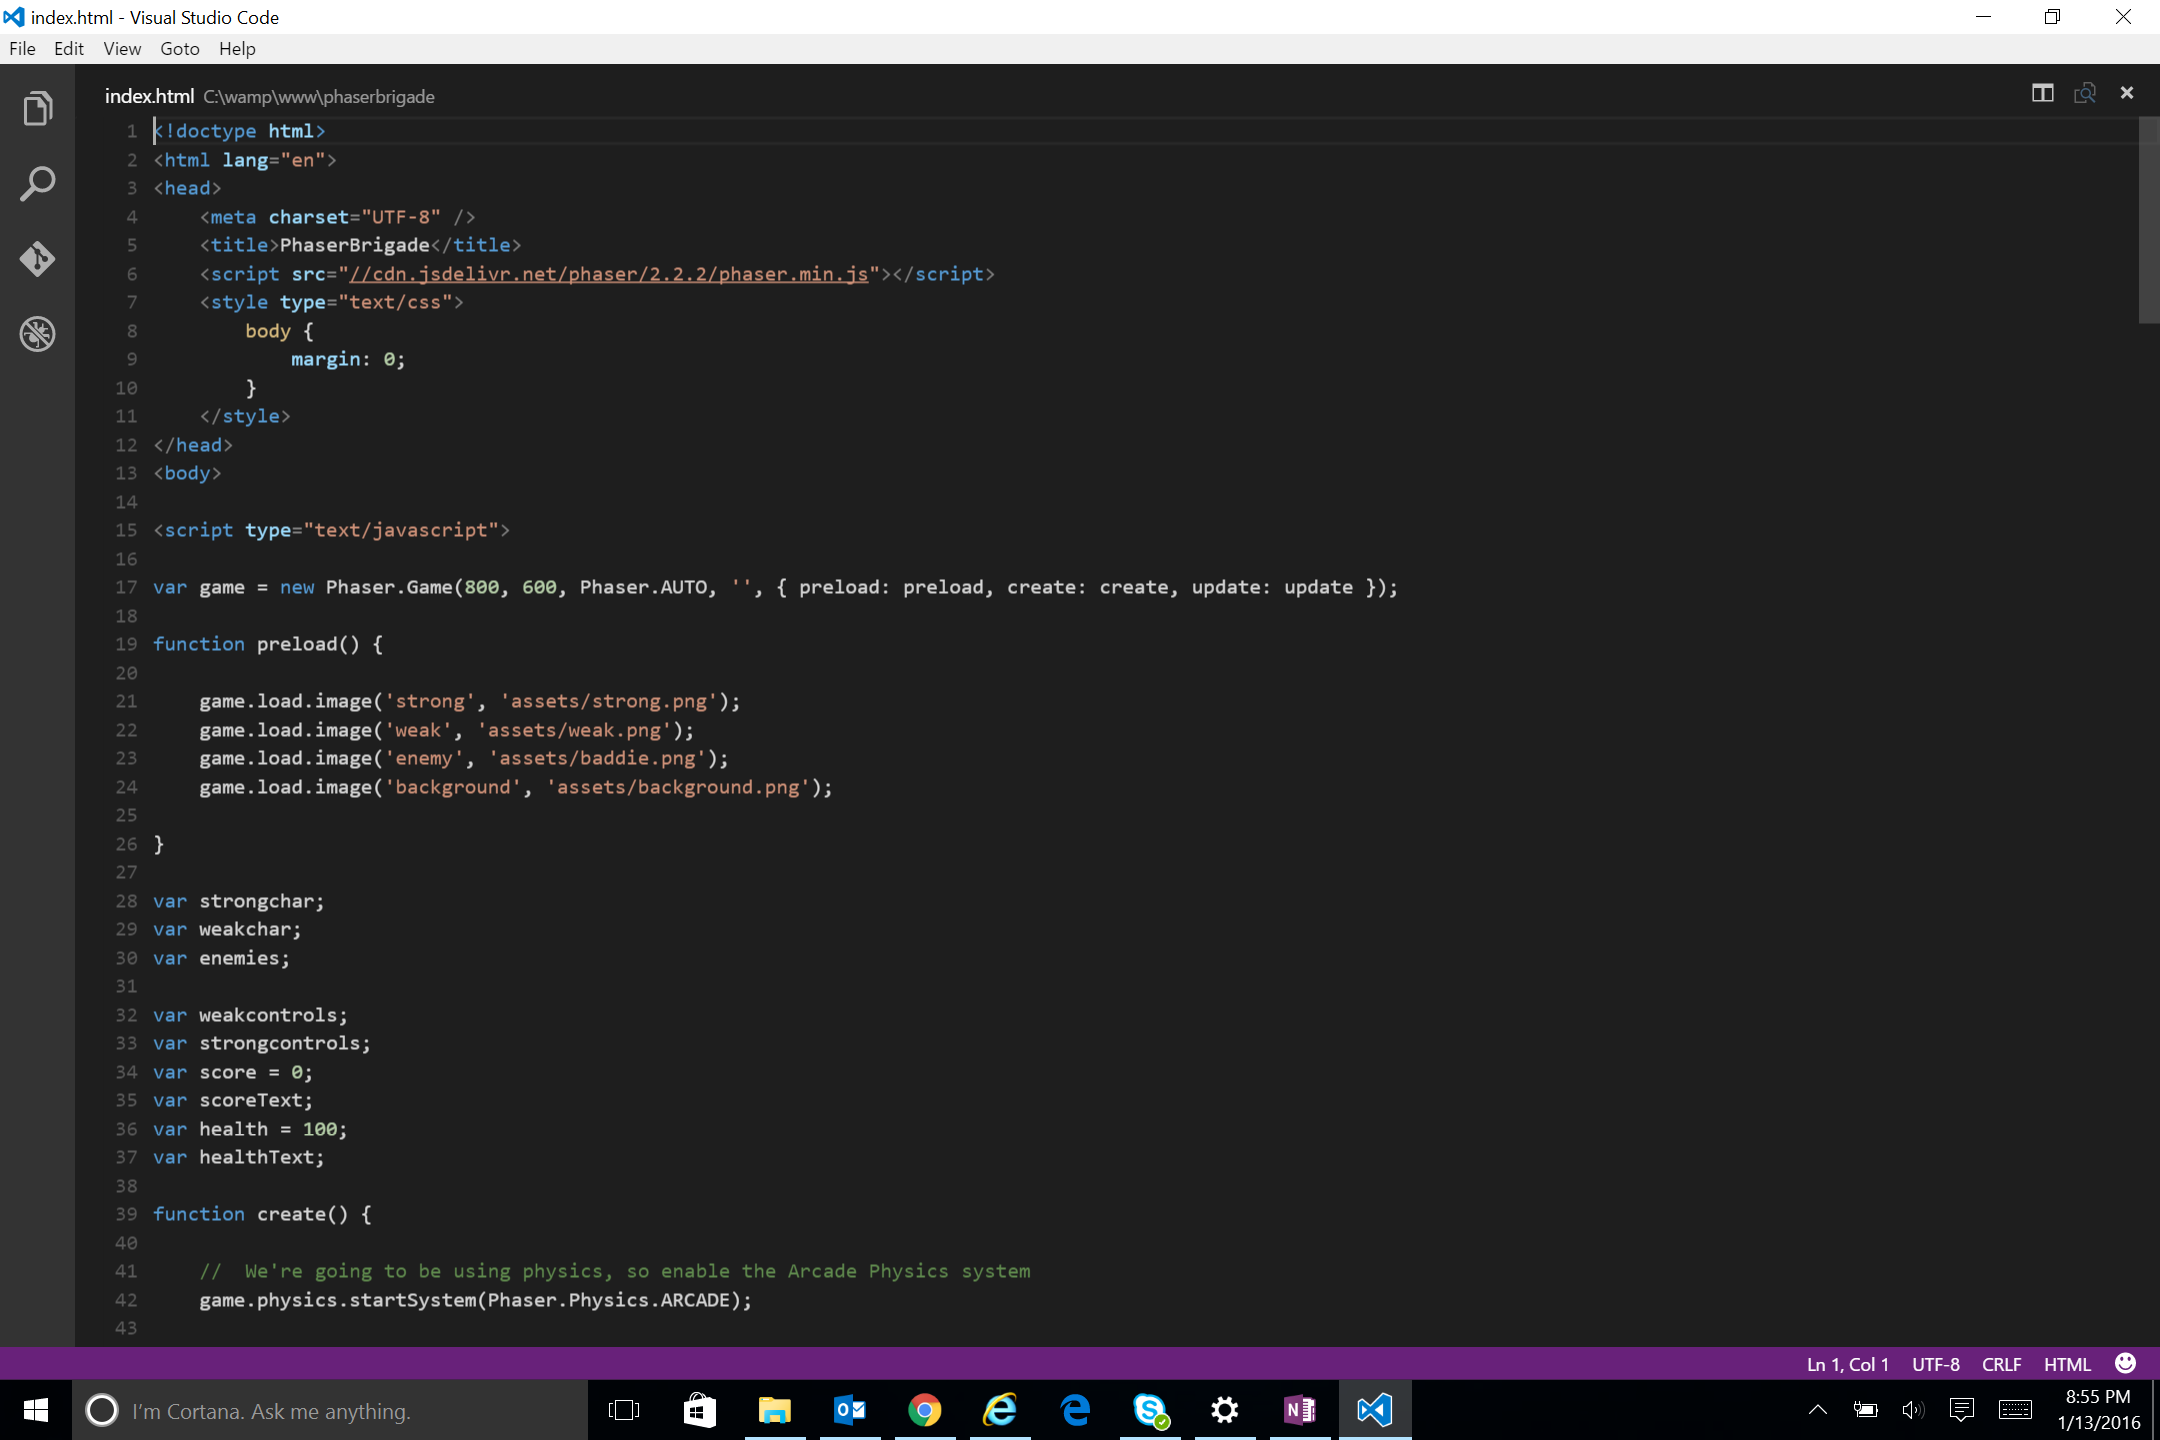2160x1440 pixels.
Task: Select language mode HTML in status bar
Action: point(2067,1364)
